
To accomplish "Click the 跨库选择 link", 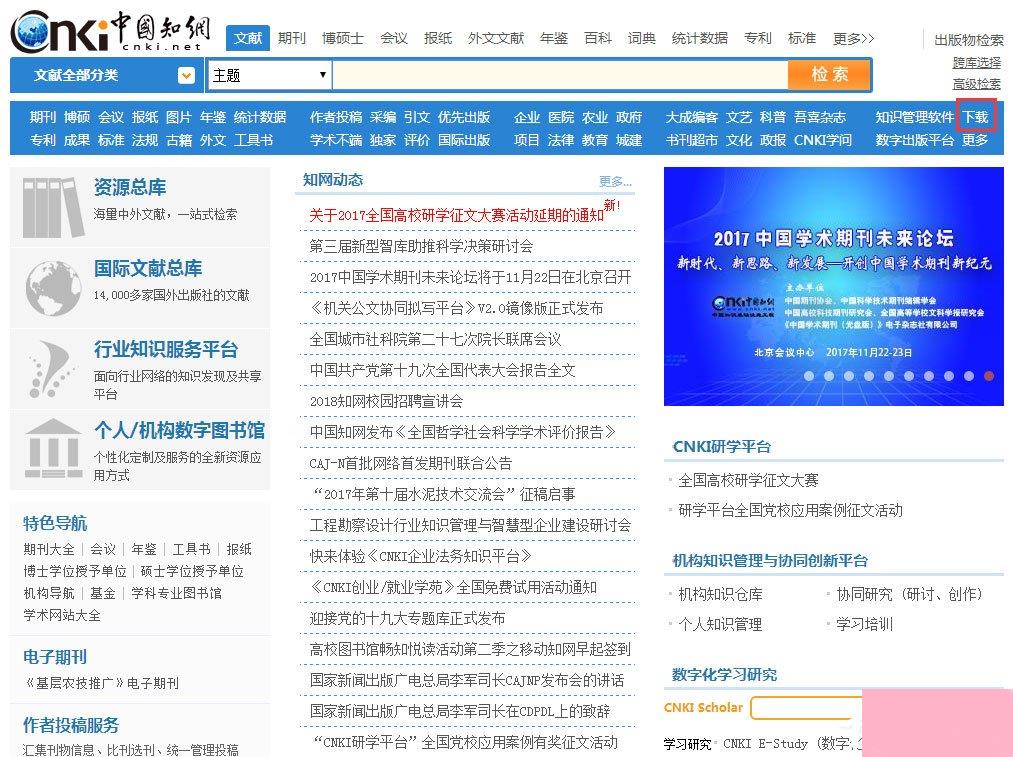I will click(976, 63).
